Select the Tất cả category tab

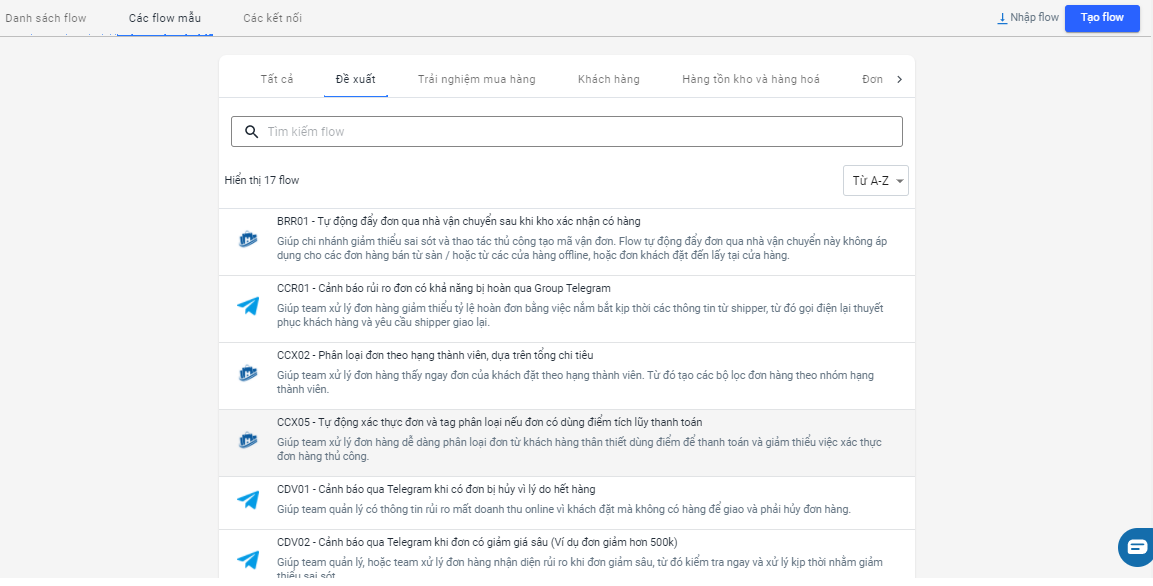[x=277, y=79]
